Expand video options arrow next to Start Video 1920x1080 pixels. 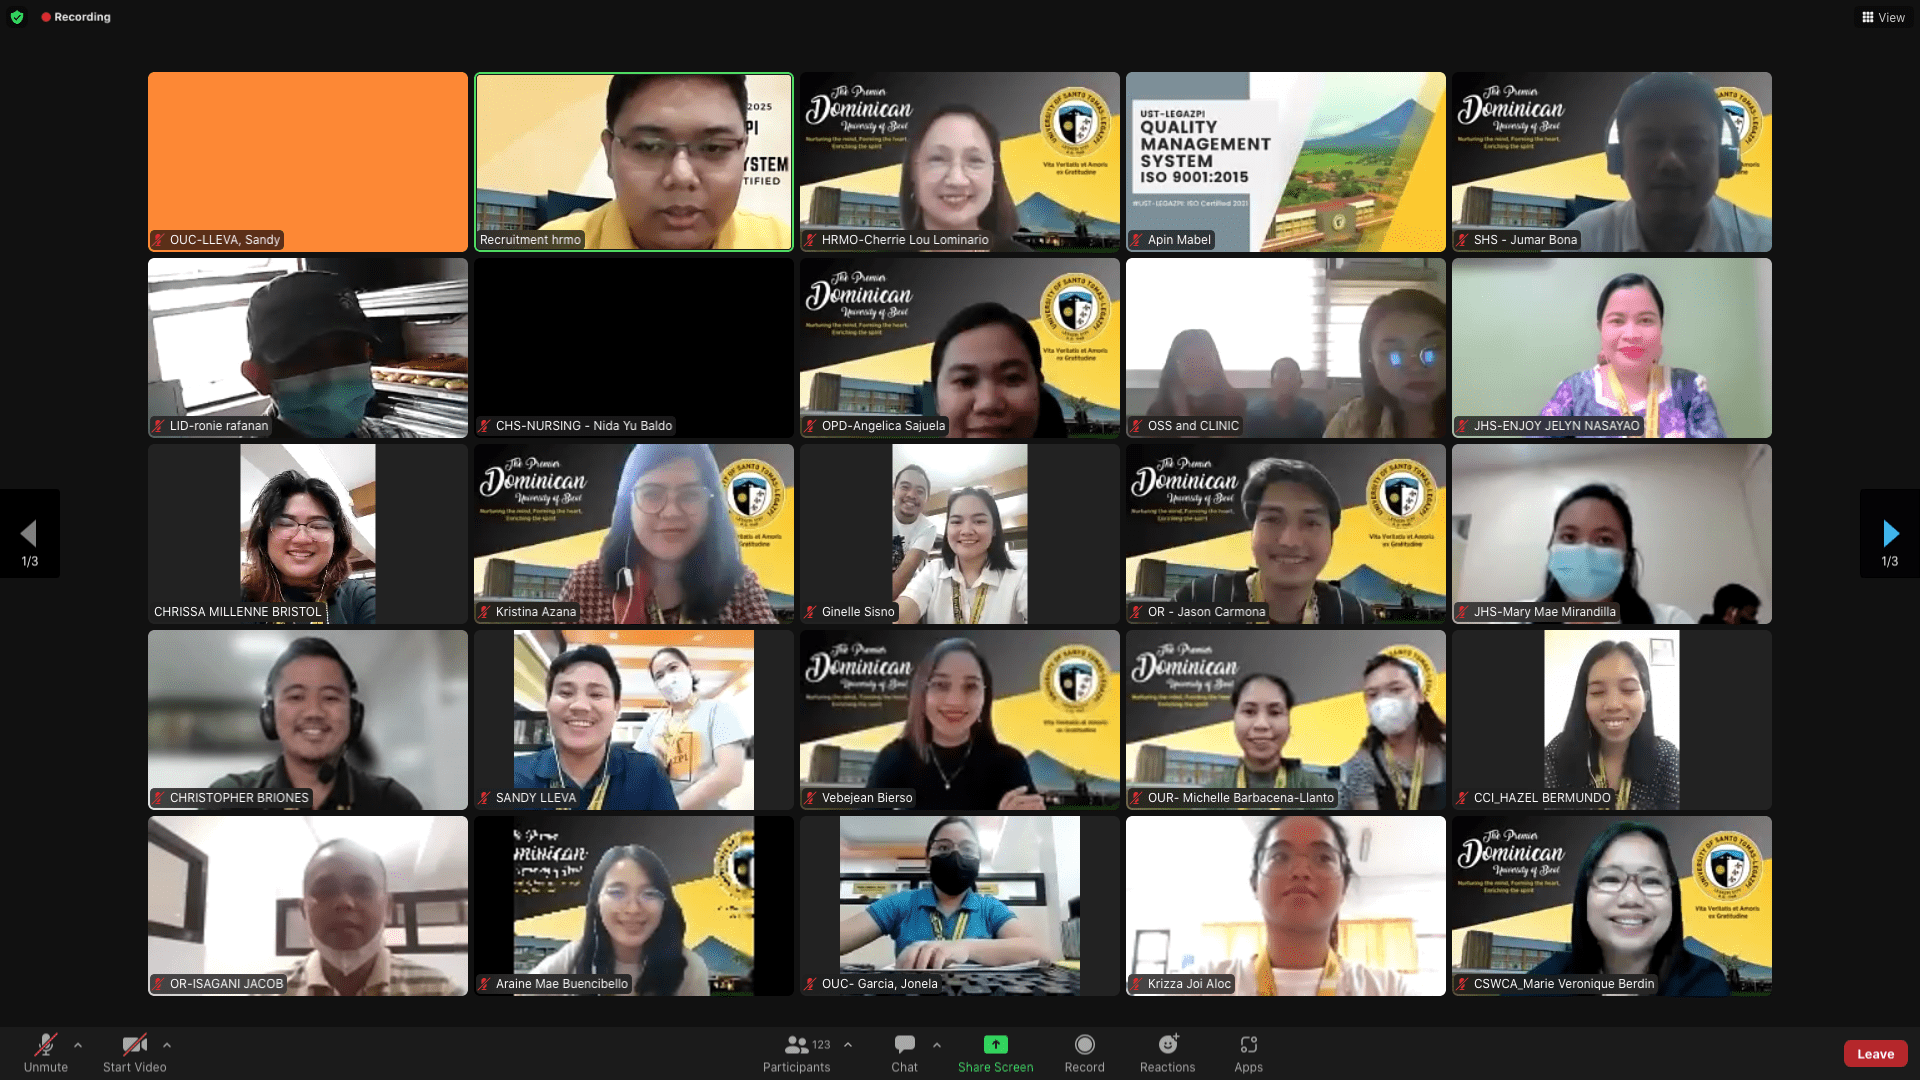point(167,1045)
